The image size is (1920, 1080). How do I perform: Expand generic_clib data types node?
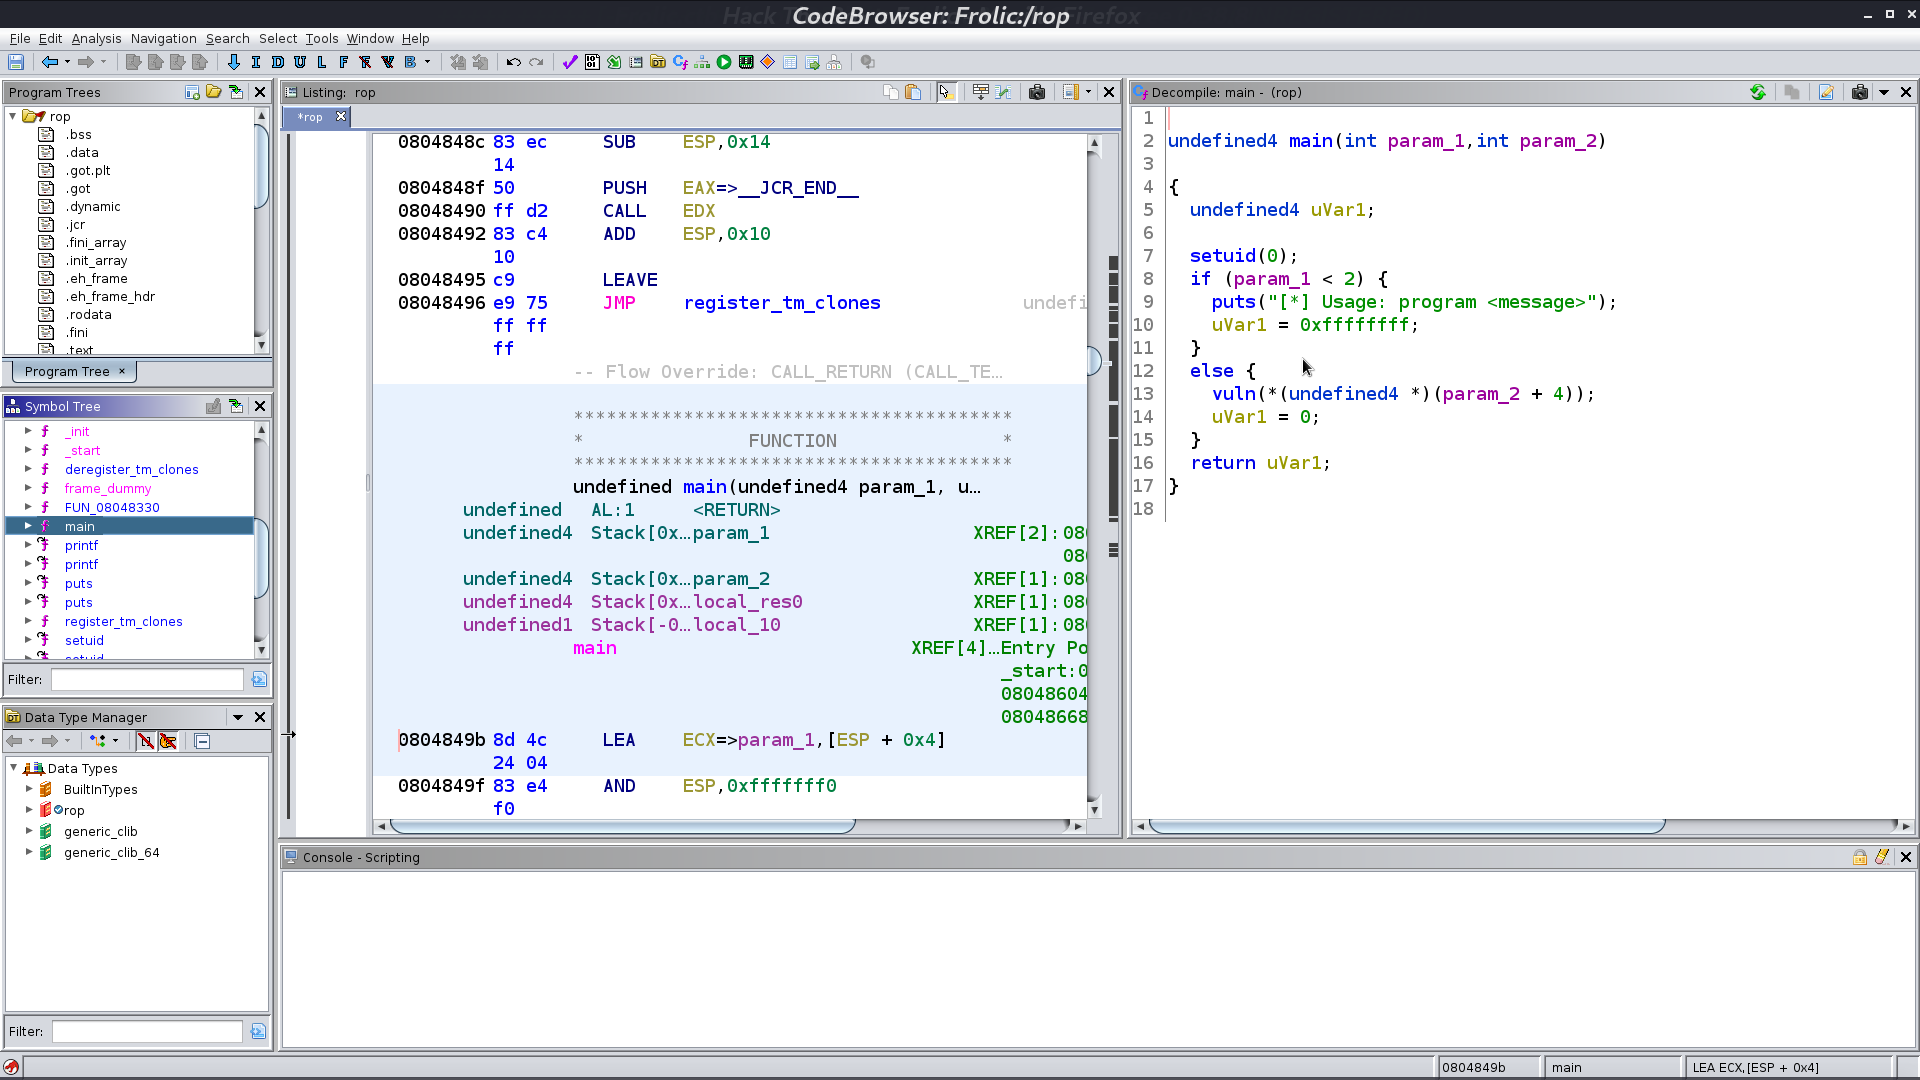pyautogui.click(x=29, y=831)
